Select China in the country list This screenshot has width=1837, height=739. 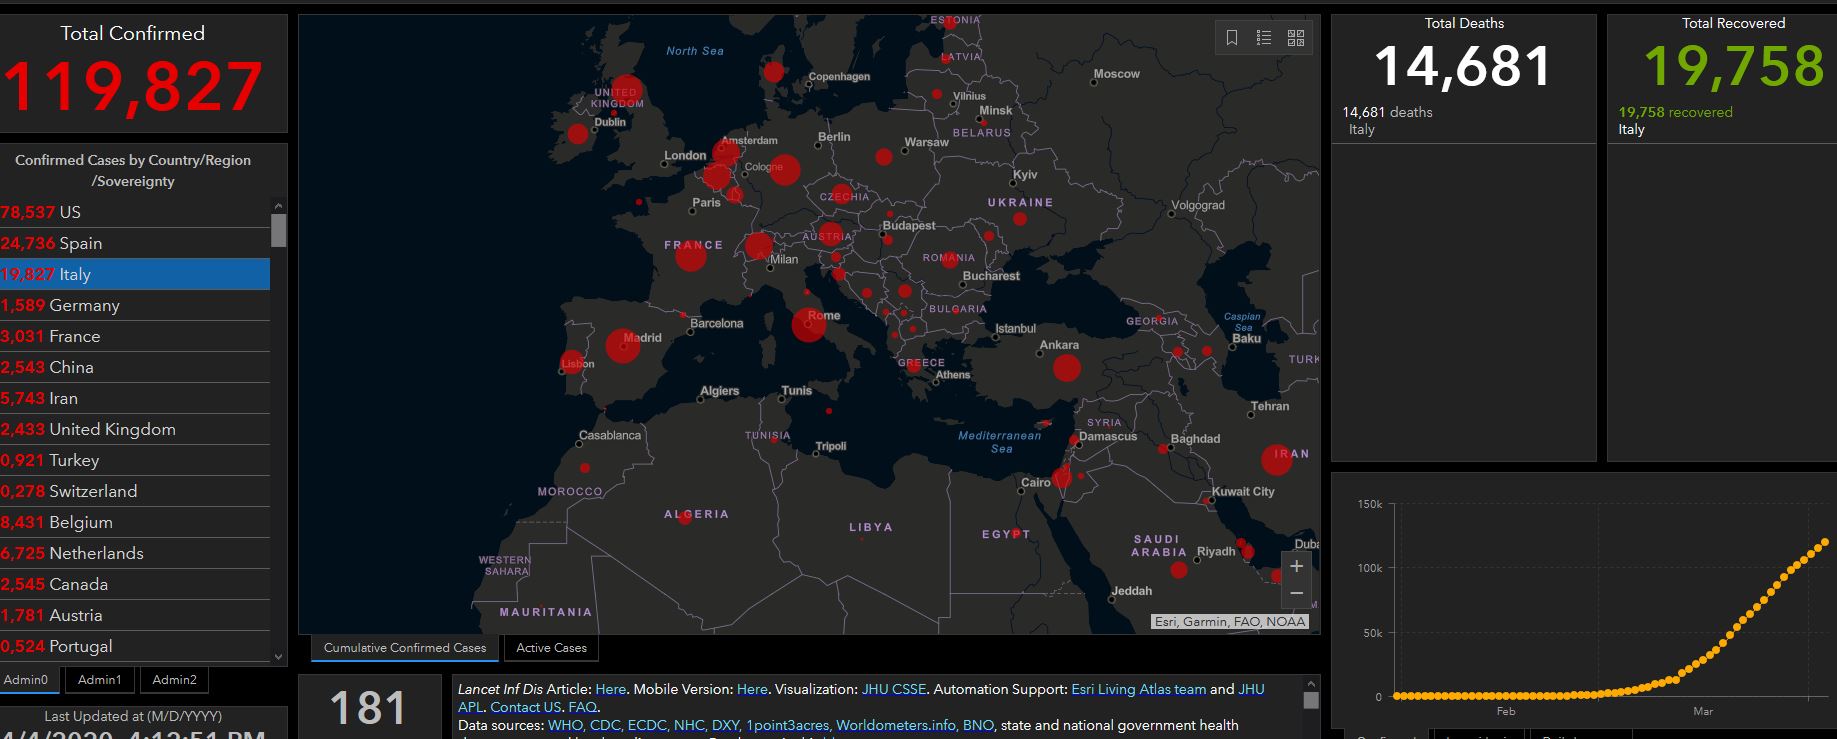[135, 367]
